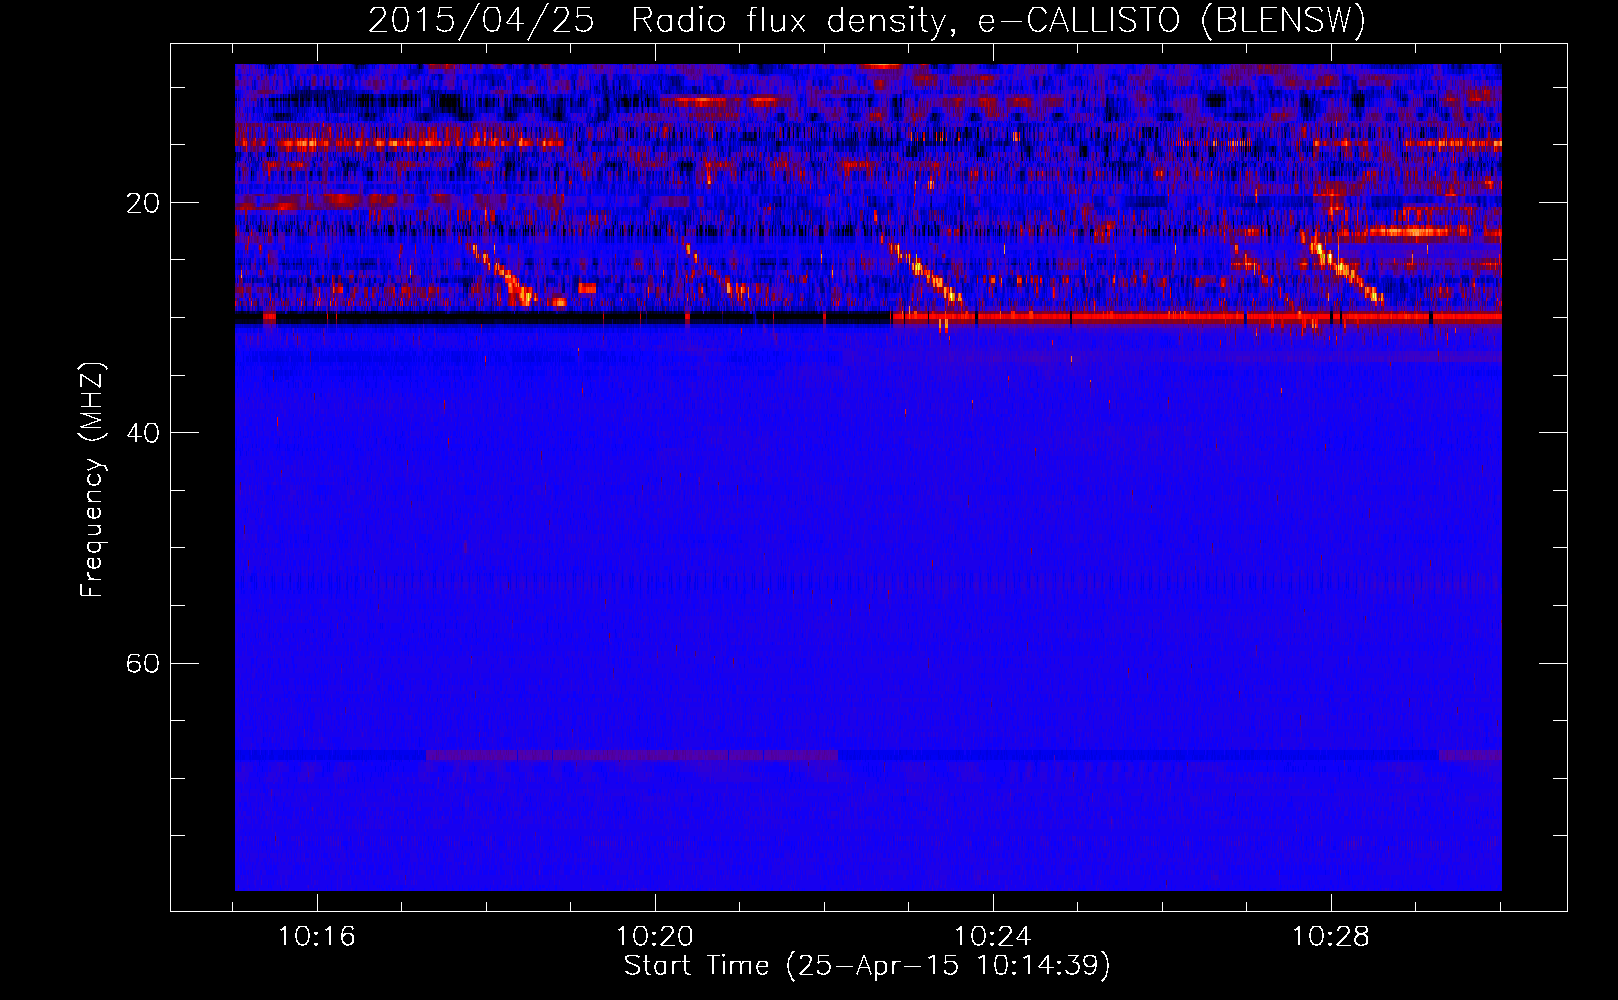Click the plot title "2015/04/25 Radio flux density, e-CALLISTO (BLENSW)"
Image resolution: width=1618 pixels, height=1000 pixels.
(867, 20)
